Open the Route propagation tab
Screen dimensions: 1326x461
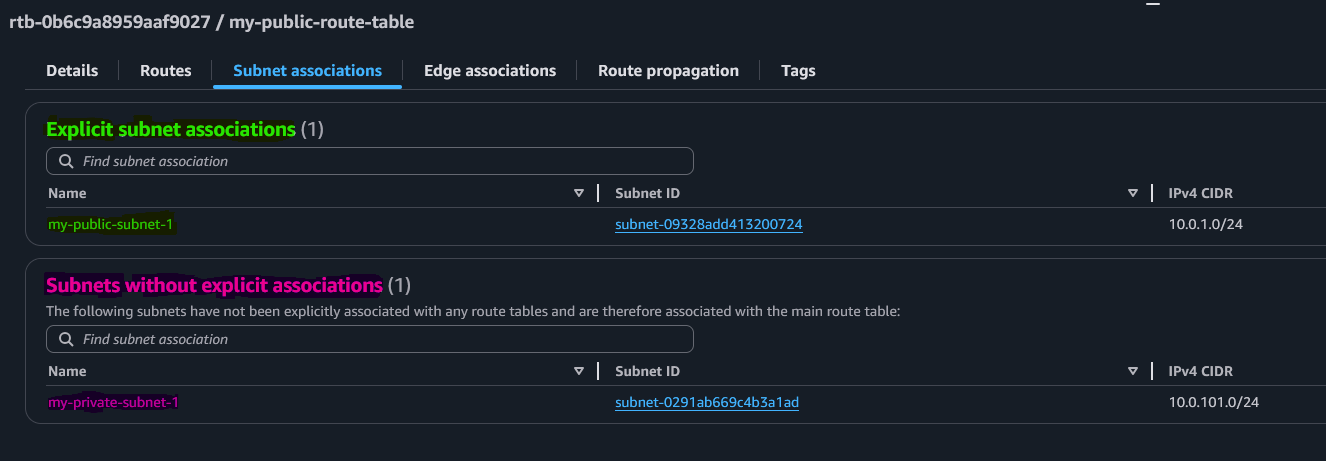pyautogui.click(x=668, y=71)
